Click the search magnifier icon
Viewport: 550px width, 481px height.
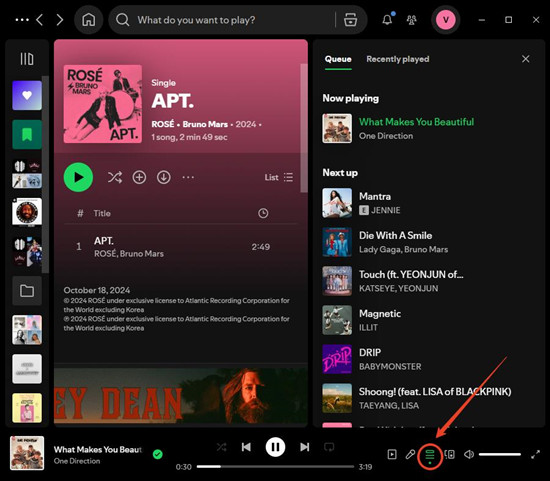122,20
